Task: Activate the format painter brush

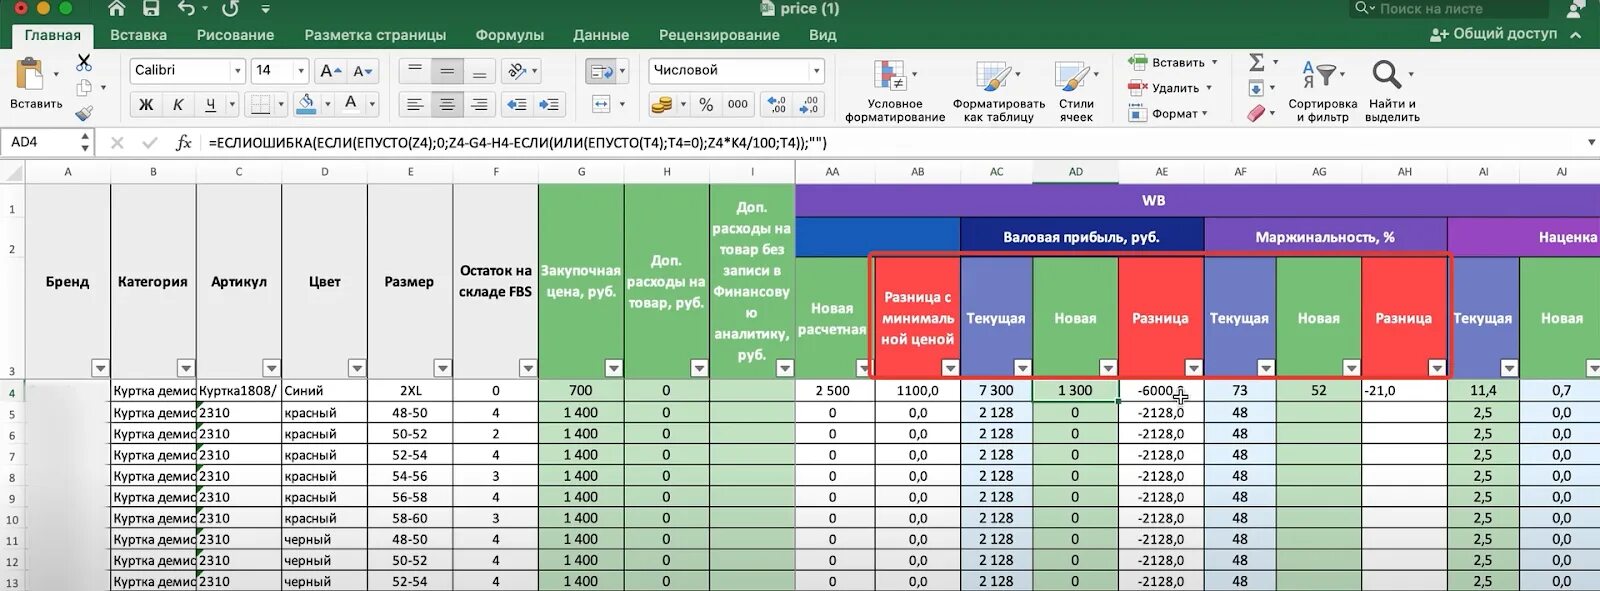Action: (x=84, y=113)
